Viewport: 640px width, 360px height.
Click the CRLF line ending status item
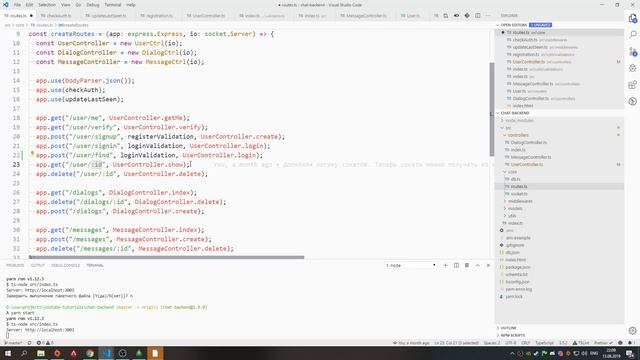tap(526, 343)
